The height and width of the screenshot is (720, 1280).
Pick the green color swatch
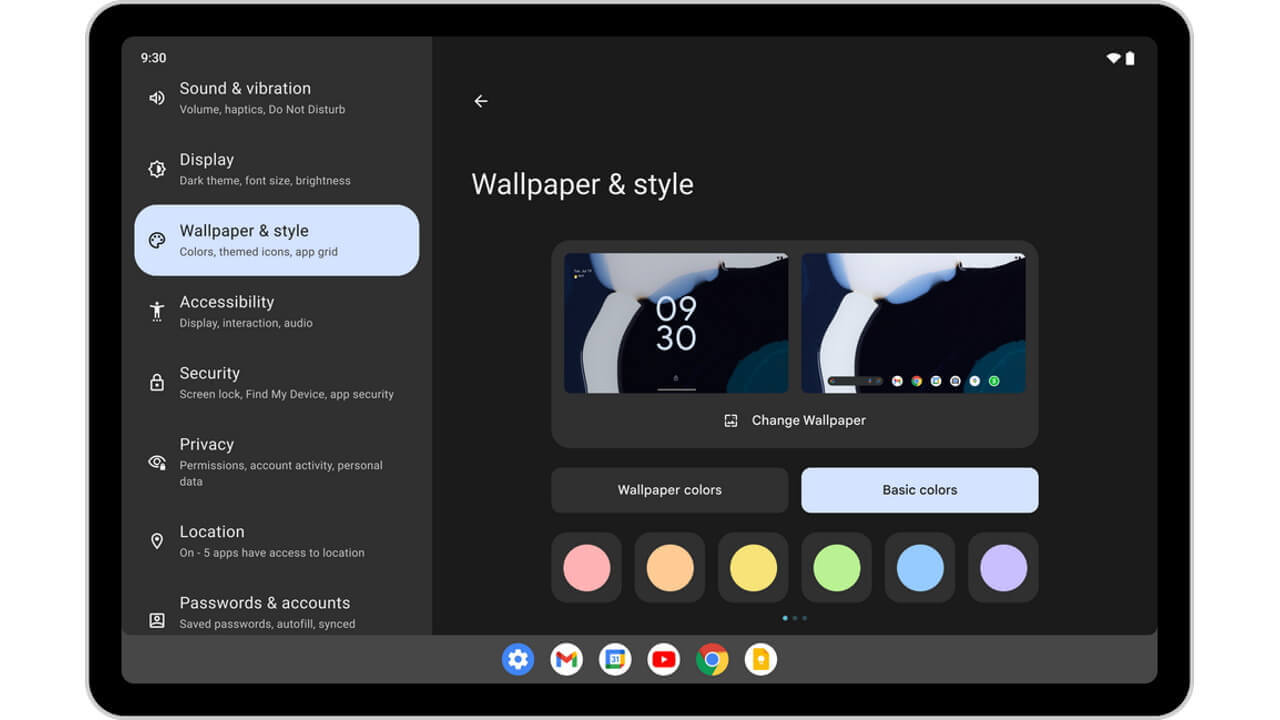click(836, 568)
